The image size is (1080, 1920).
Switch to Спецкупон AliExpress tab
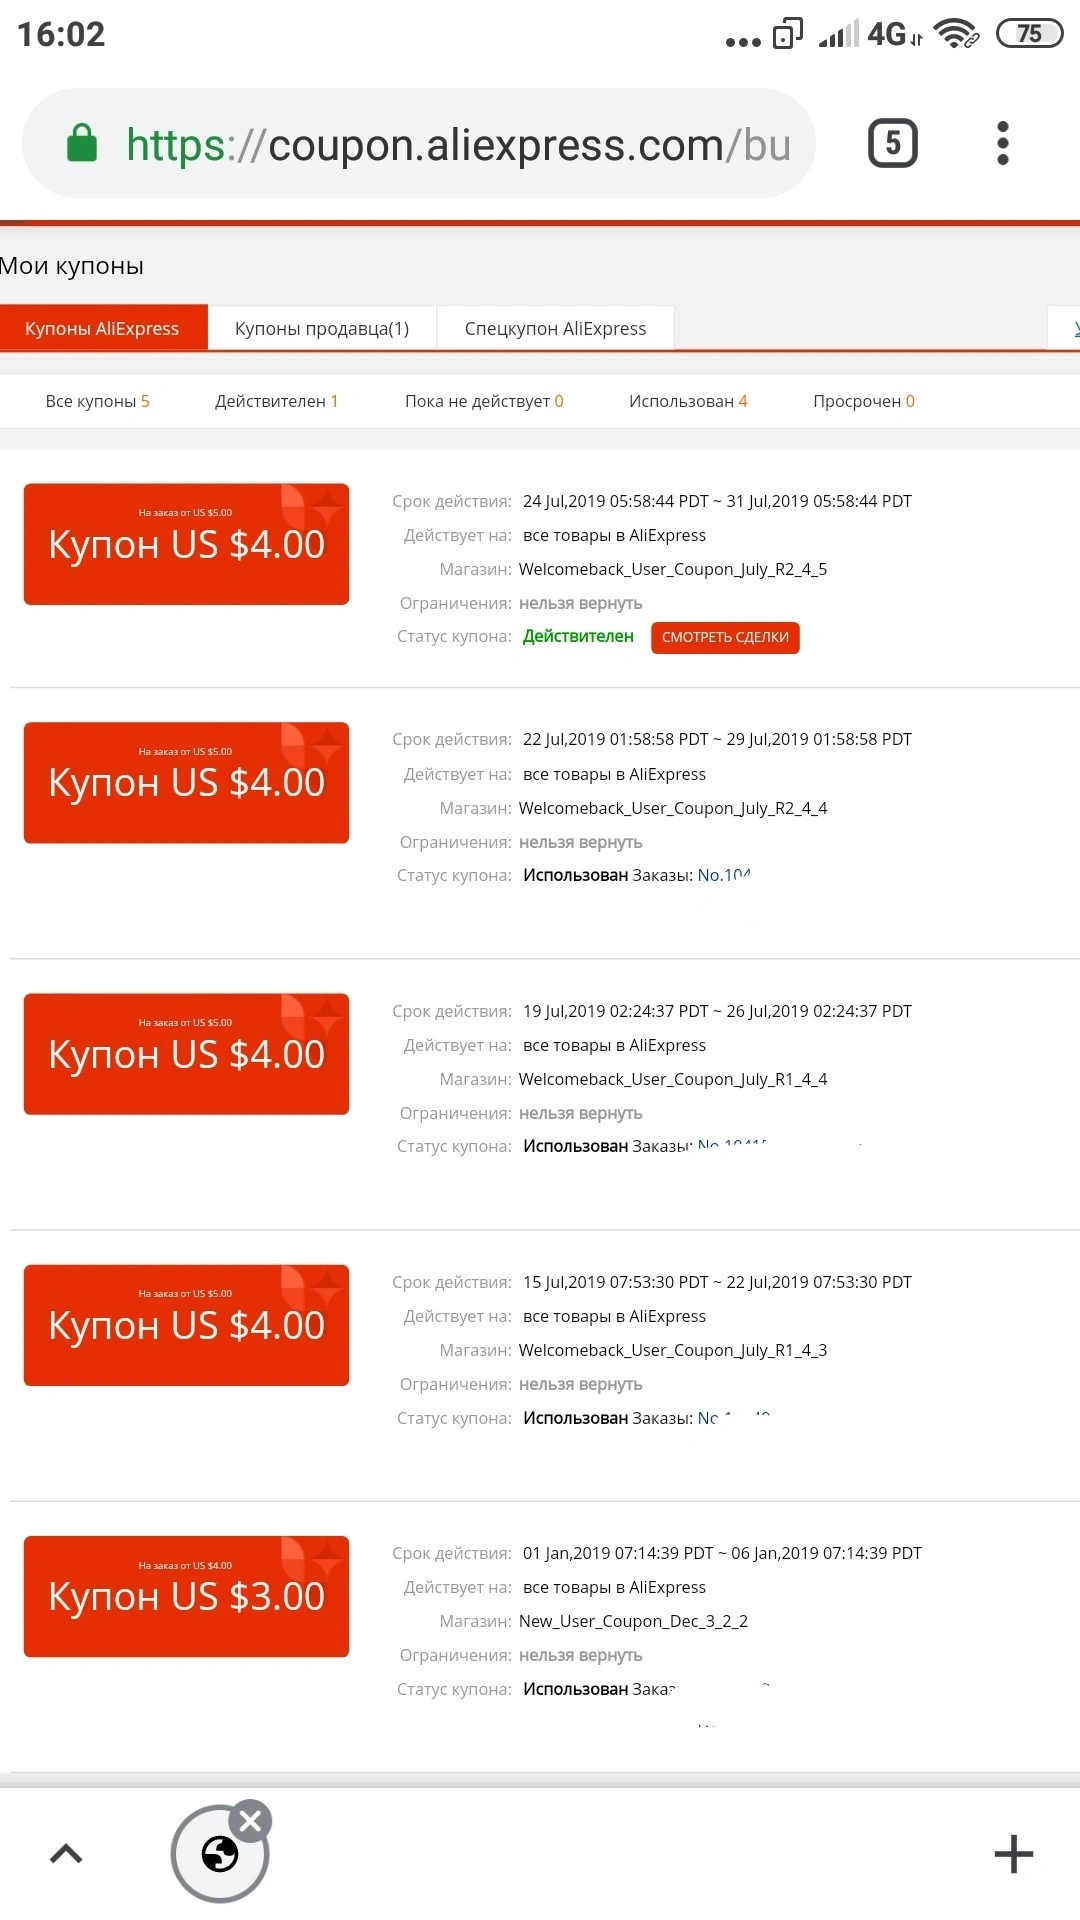coord(555,328)
